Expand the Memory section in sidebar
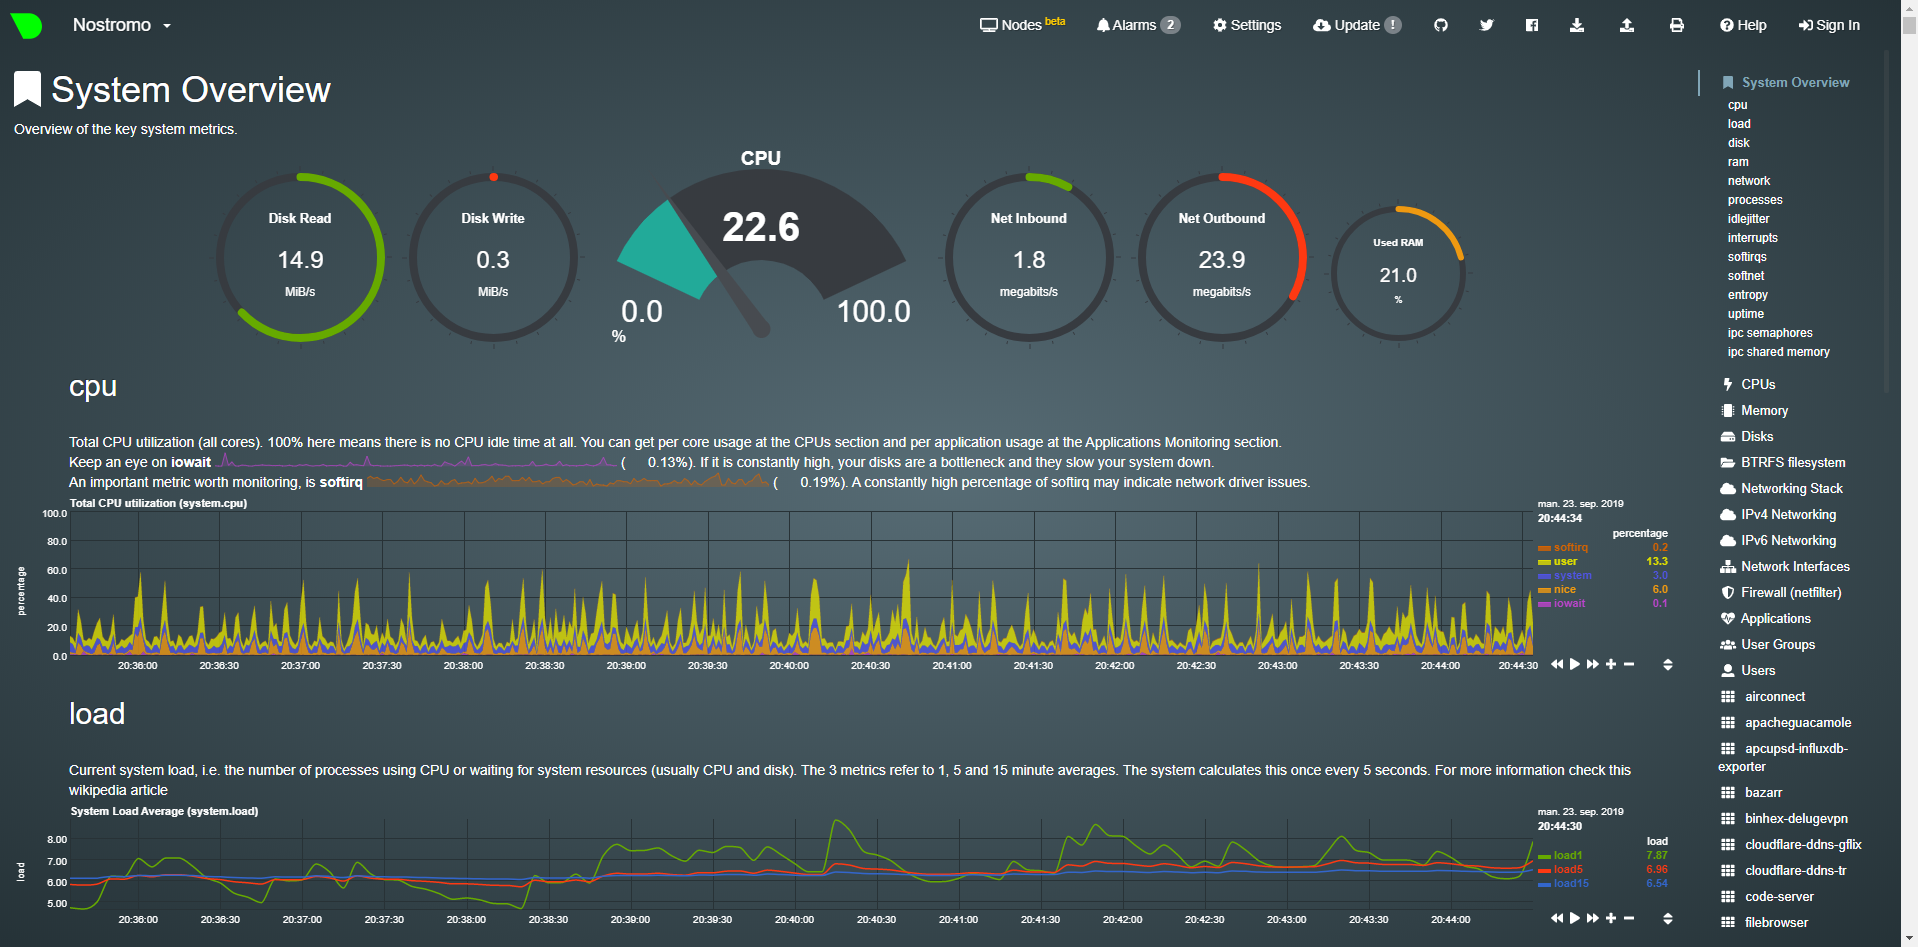 [1764, 410]
